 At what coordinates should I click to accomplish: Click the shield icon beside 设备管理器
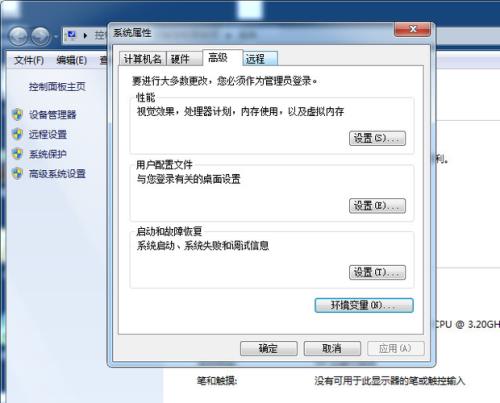(17, 114)
